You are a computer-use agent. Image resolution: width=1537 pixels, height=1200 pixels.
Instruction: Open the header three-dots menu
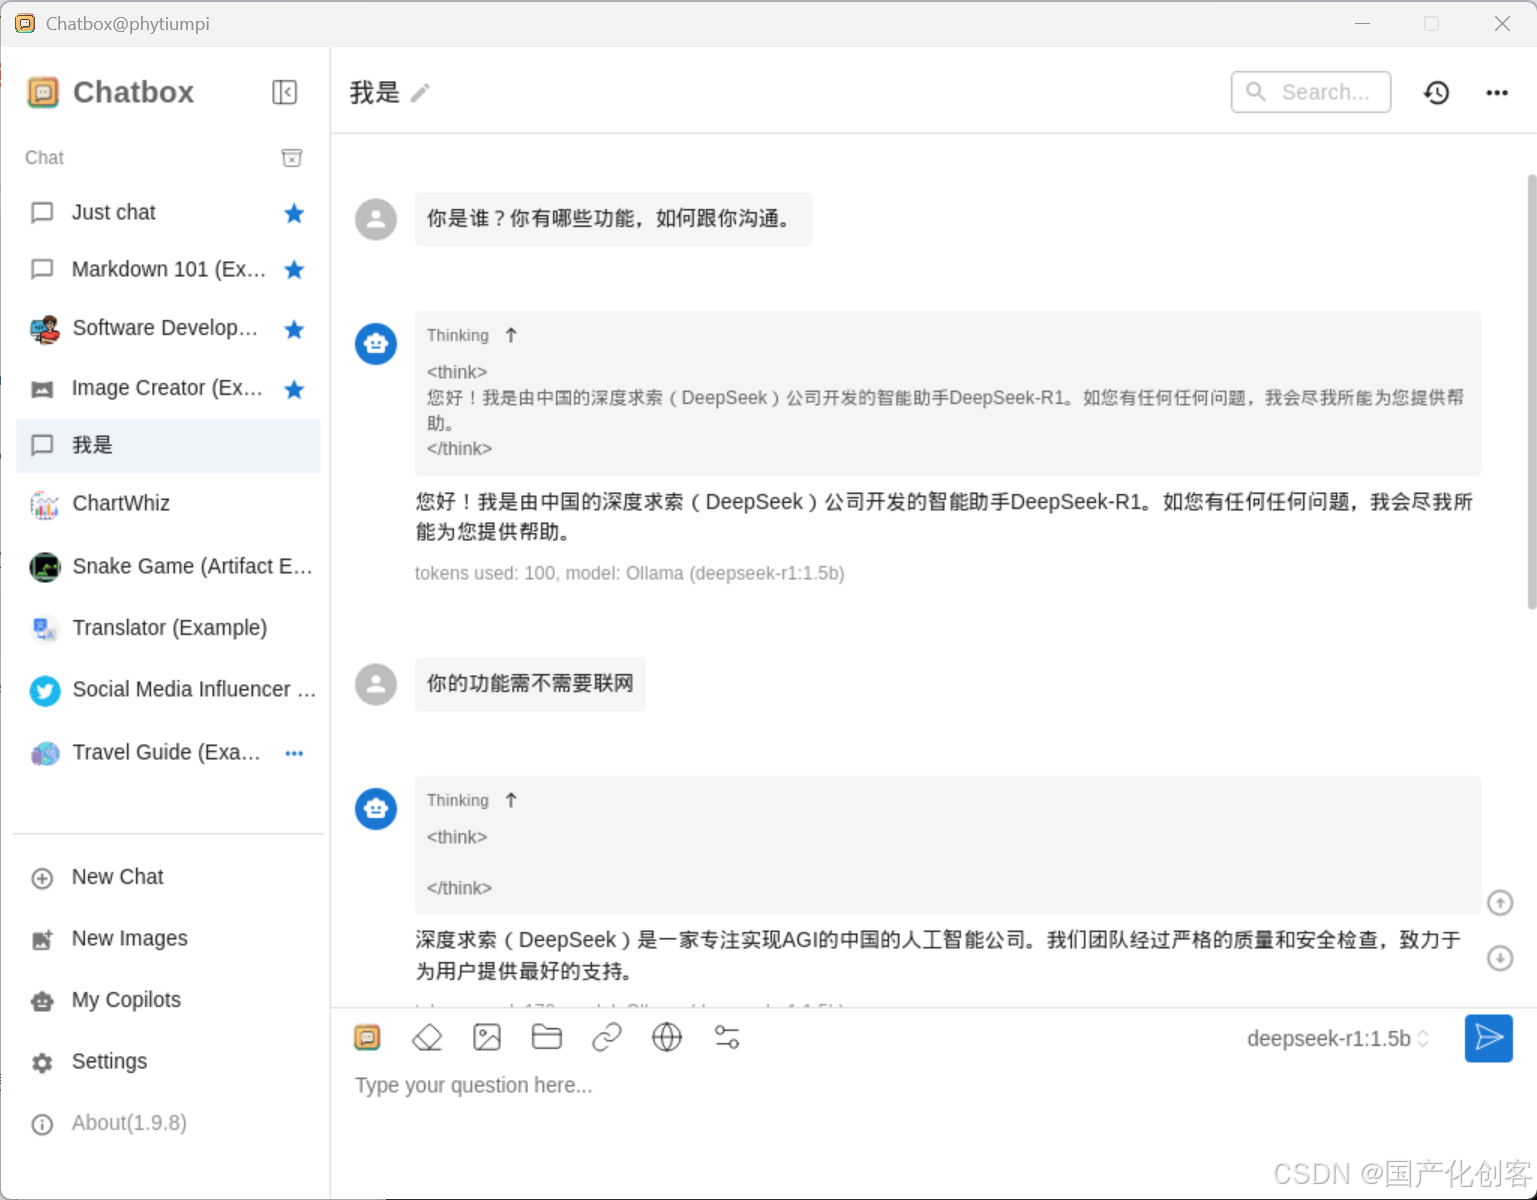pos(1497,92)
